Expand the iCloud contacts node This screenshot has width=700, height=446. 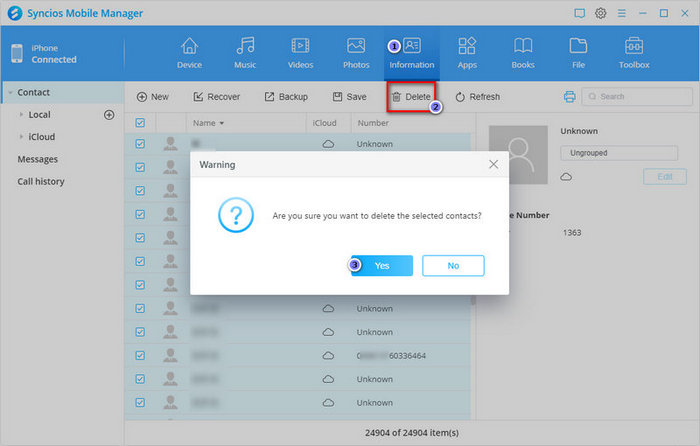pos(21,137)
